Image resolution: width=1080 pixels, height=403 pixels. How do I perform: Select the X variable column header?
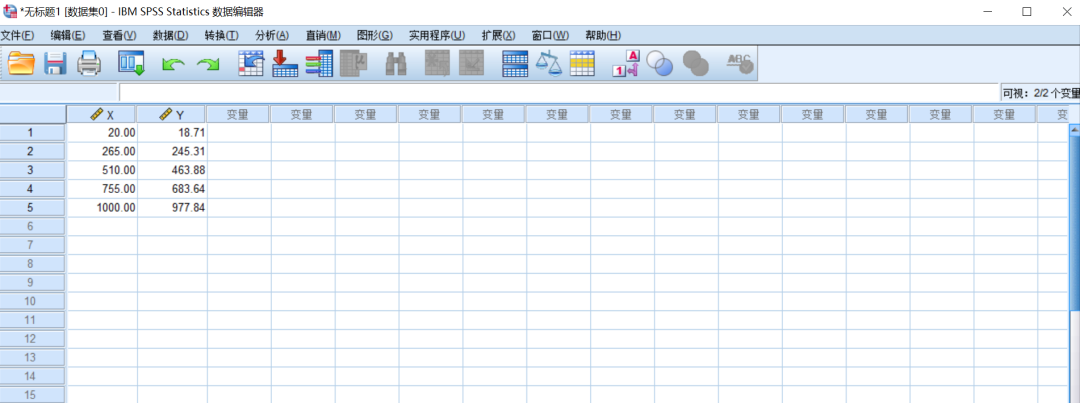(x=102, y=115)
